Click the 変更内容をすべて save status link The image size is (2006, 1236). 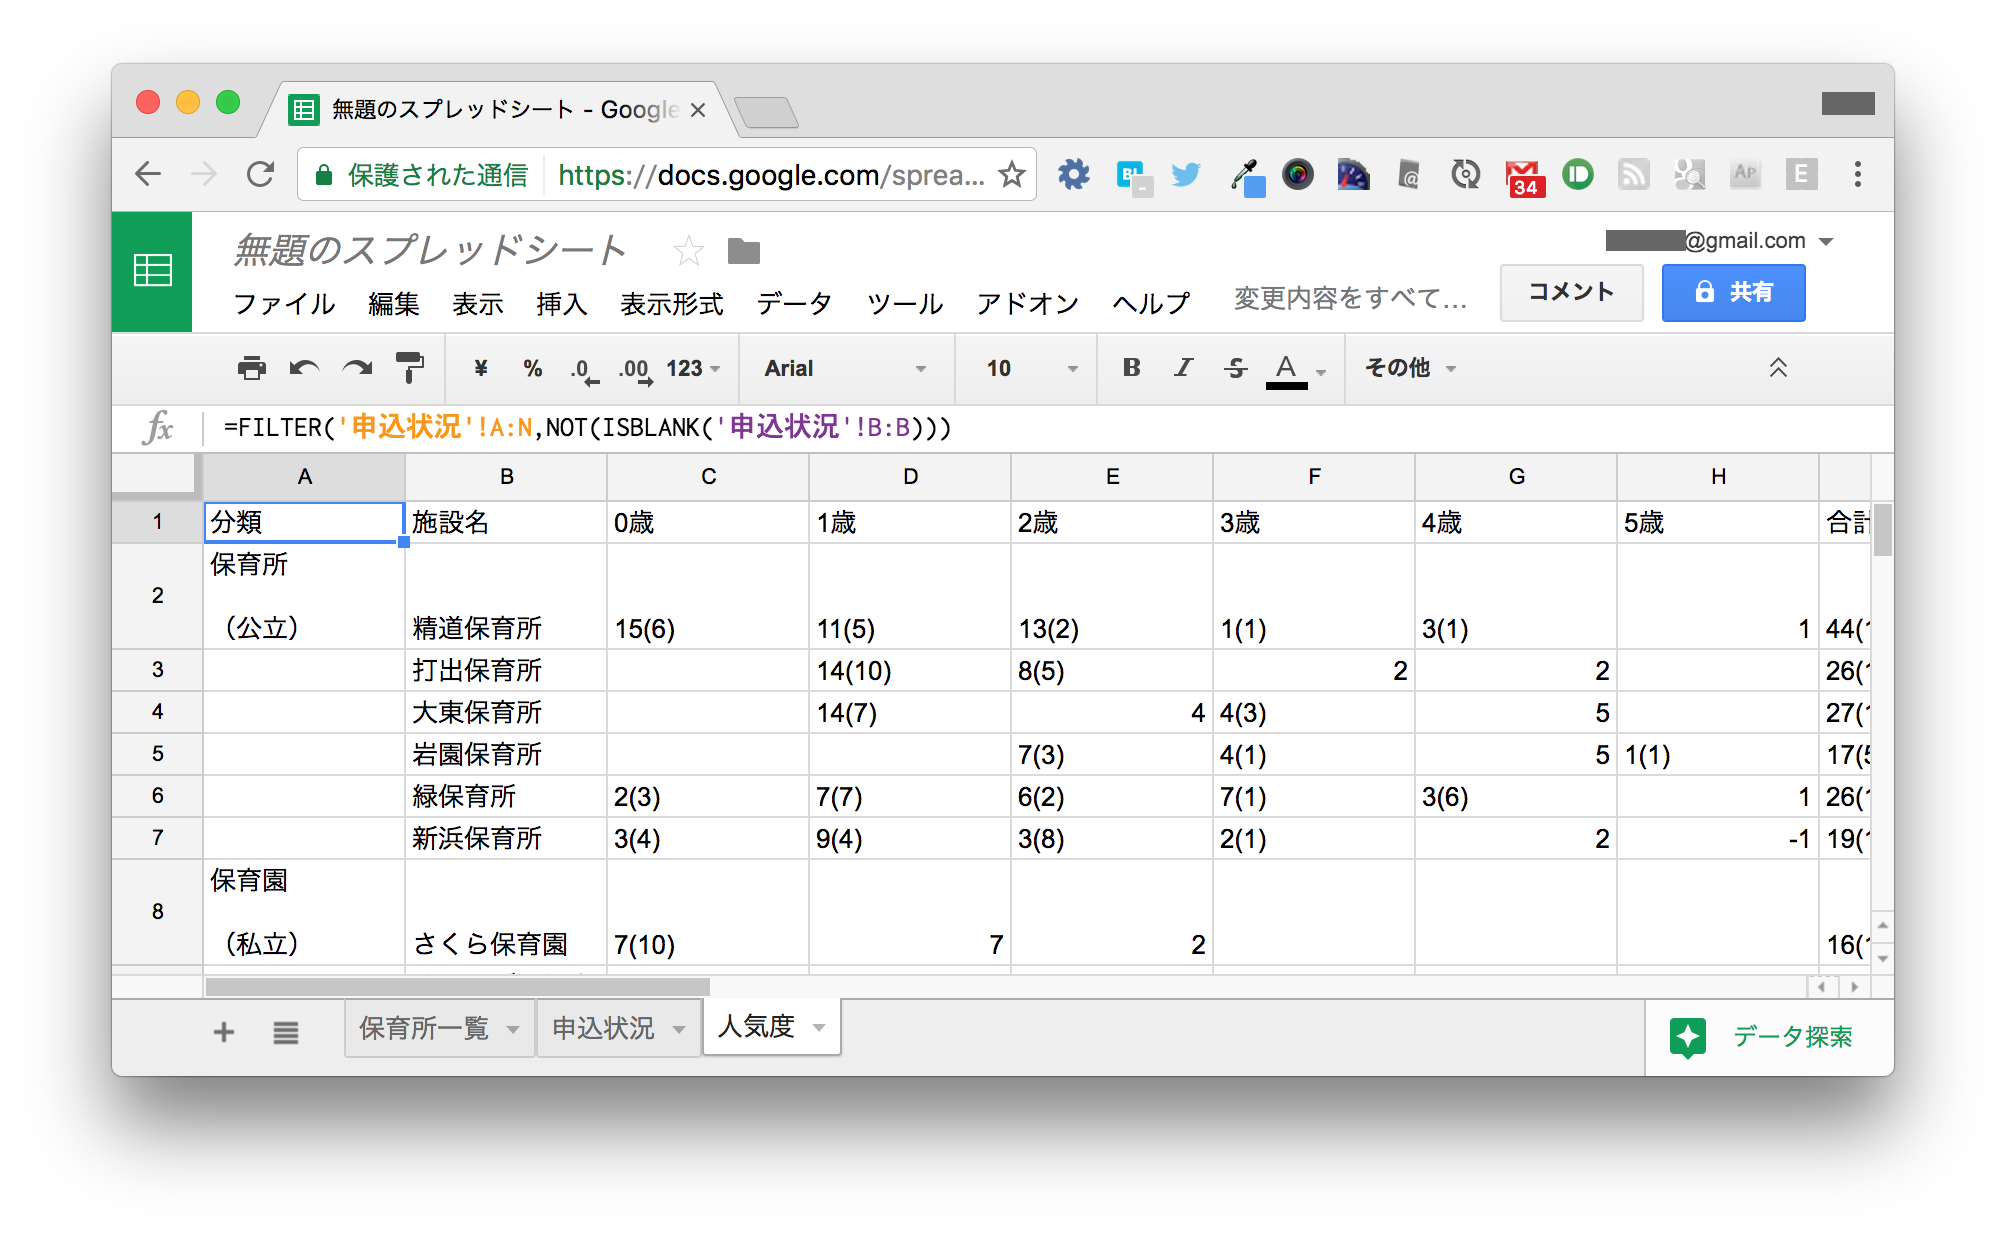coord(1350,298)
